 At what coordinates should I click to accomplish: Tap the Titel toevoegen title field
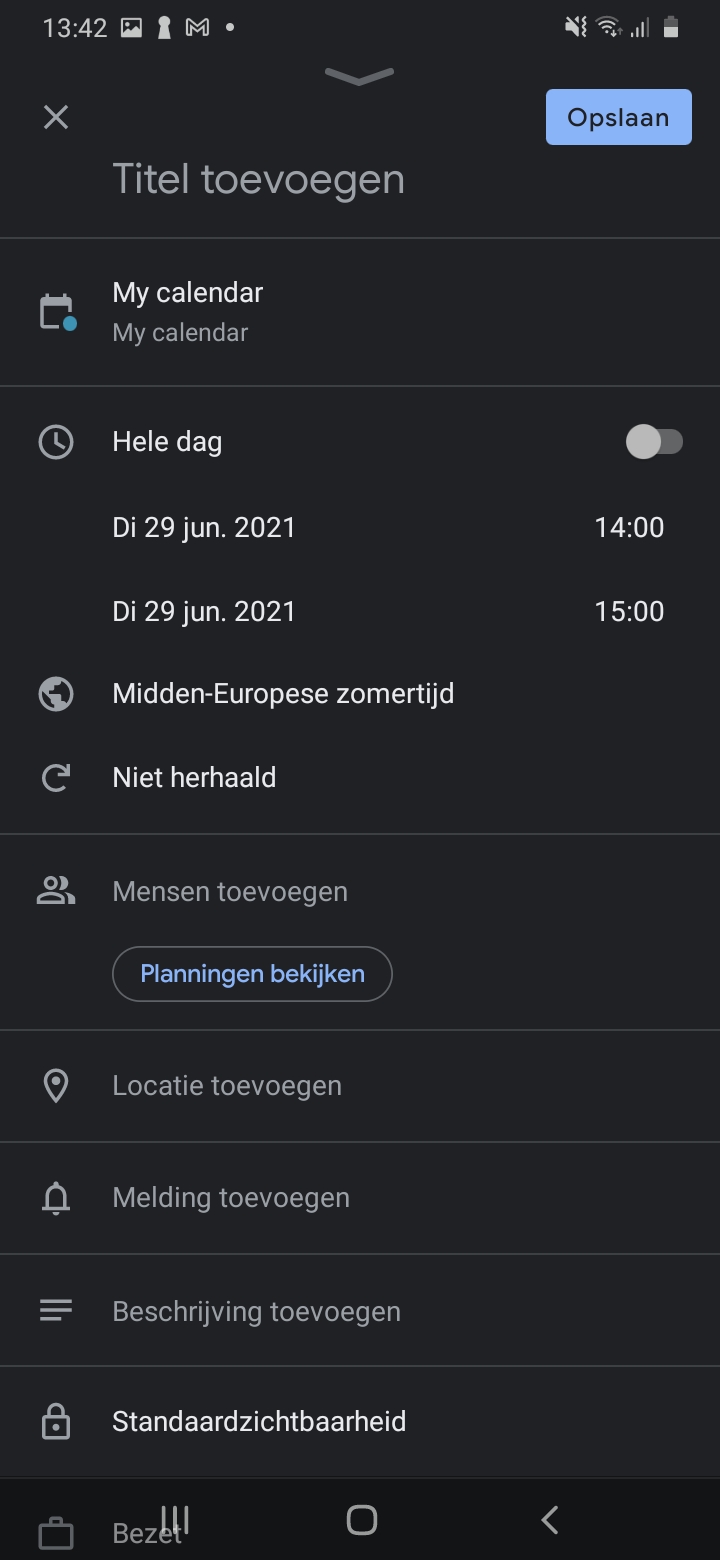click(258, 180)
